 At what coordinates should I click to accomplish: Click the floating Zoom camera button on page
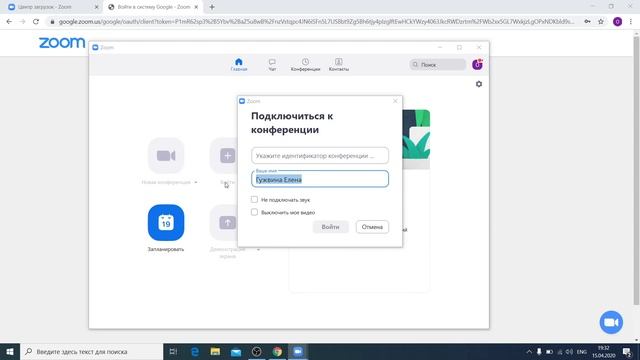click(611, 322)
